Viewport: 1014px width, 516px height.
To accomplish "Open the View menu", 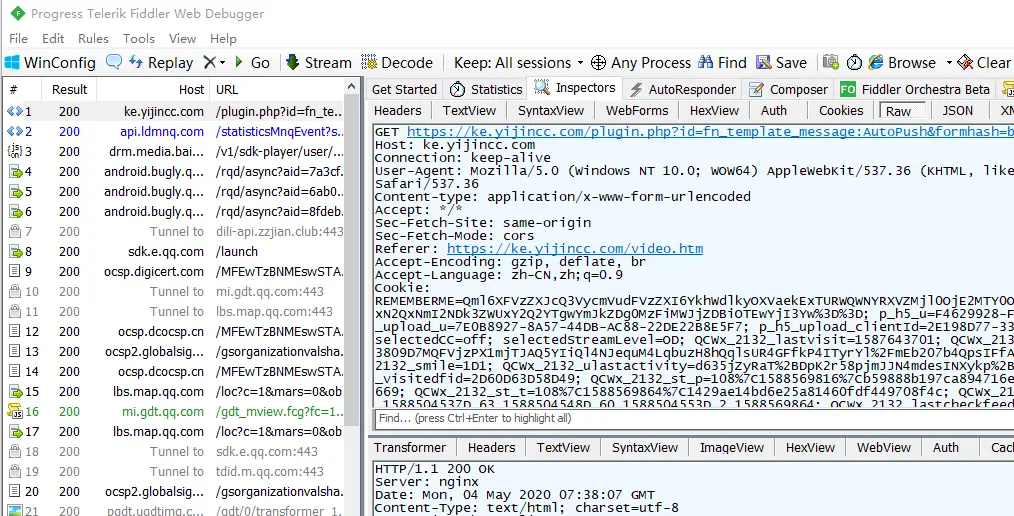I will point(182,39).
